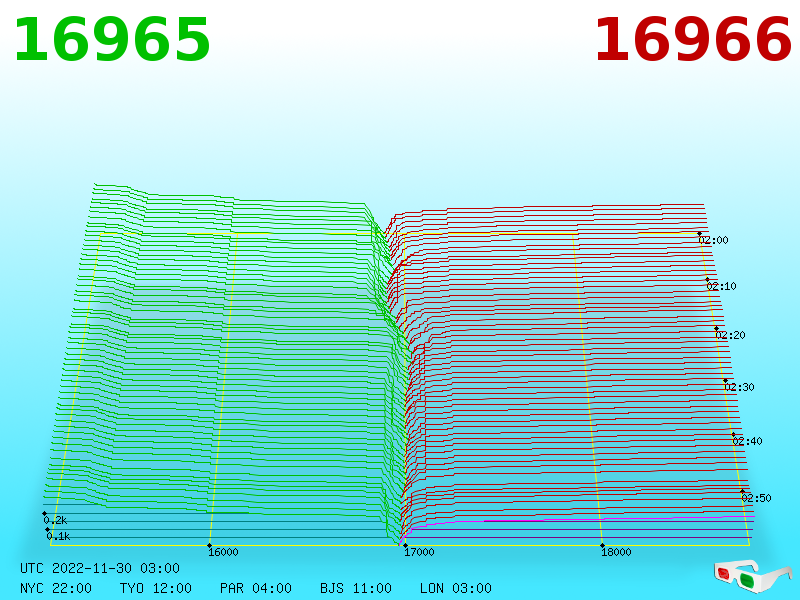Select the 02:20 time axis label

[x=731, y=335]
